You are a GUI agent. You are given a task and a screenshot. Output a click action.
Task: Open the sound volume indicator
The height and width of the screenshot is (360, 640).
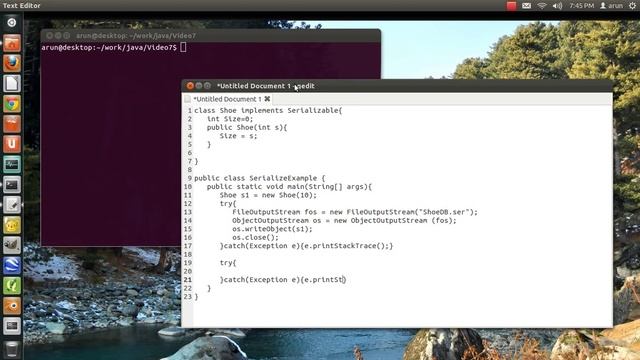tap(557, 6)
